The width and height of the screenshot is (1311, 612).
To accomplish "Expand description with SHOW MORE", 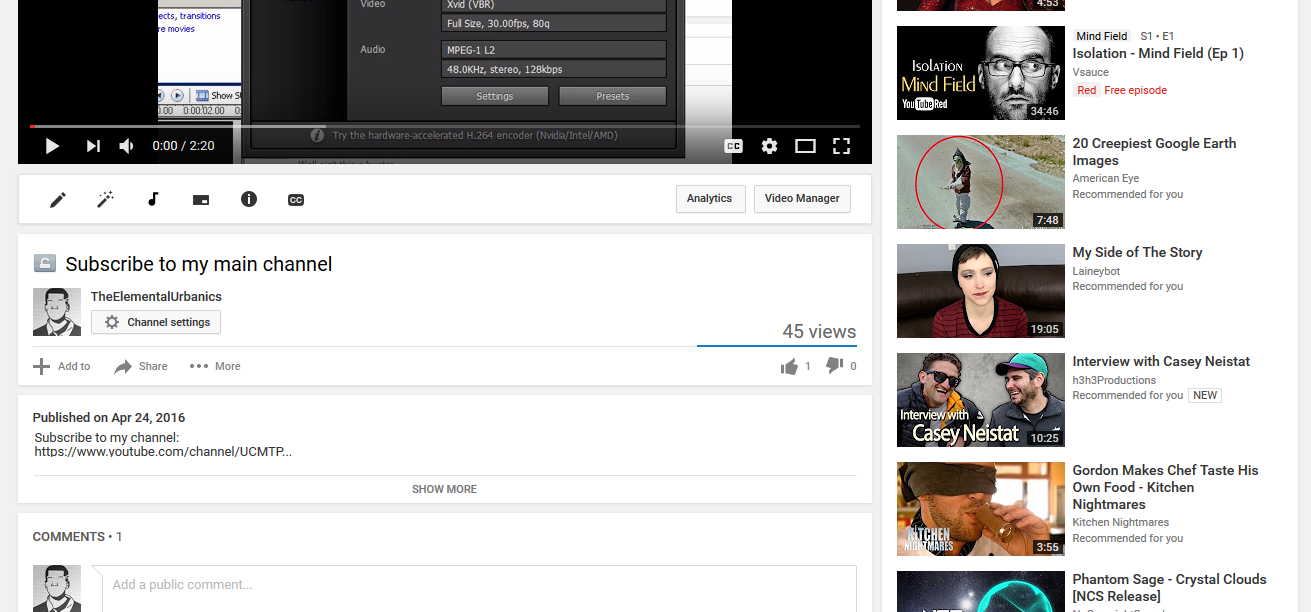I will 444,489.
